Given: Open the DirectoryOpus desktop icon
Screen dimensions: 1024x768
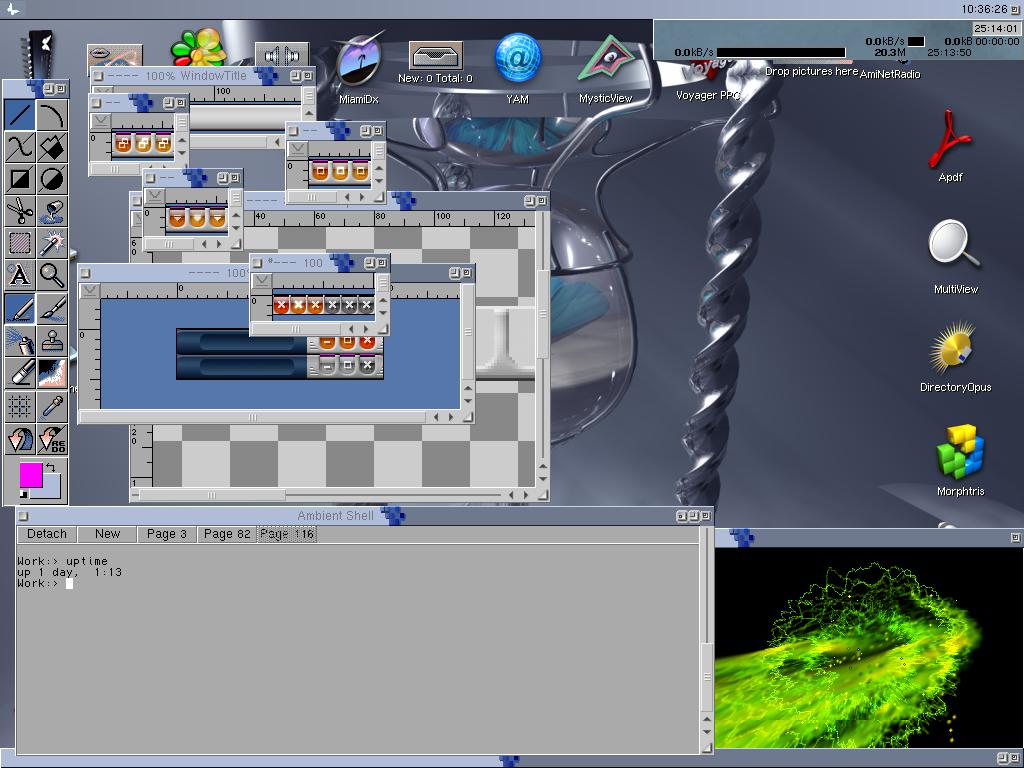Looking at the screenshot, I should pos(955,357).
